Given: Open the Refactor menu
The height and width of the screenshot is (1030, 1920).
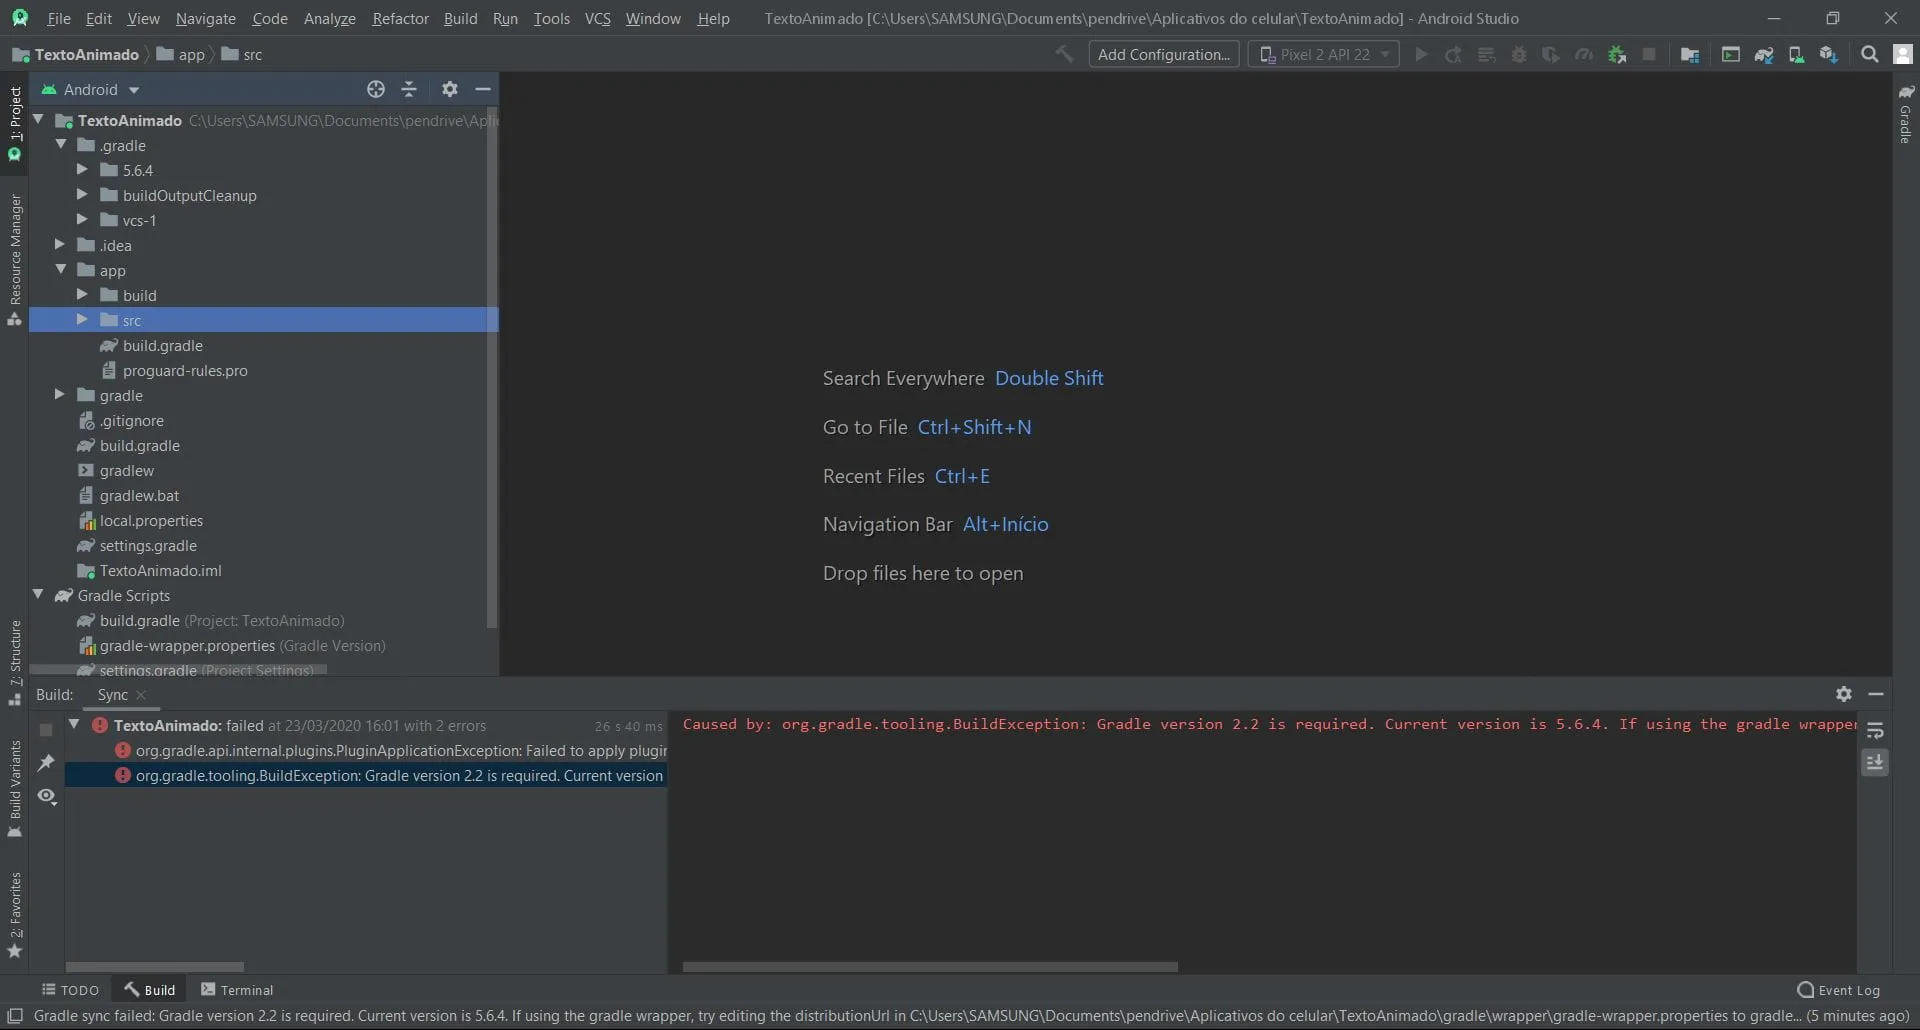Looking at the screenshot, I should [x=400, y=18].
